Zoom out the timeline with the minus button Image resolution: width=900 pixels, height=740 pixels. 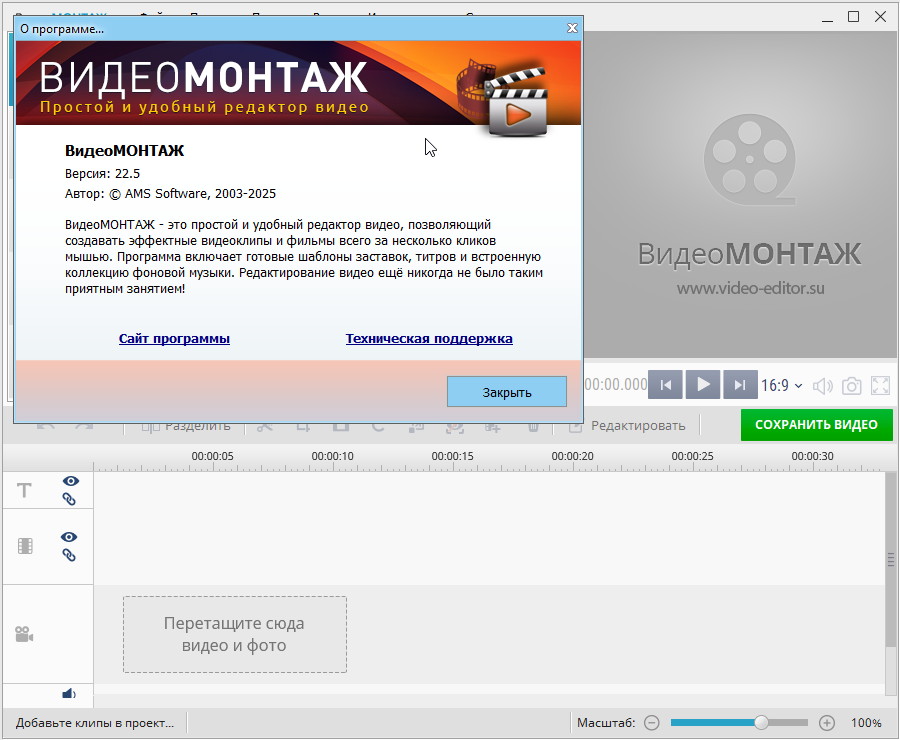(651, 723)
